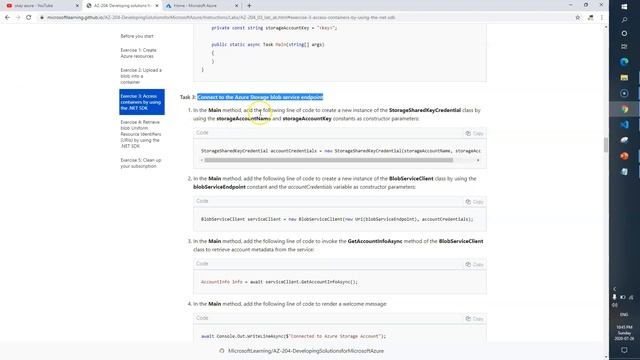
Task: Go to Exercise 5: Clean up subscription
Action: [x=141, y=163]
